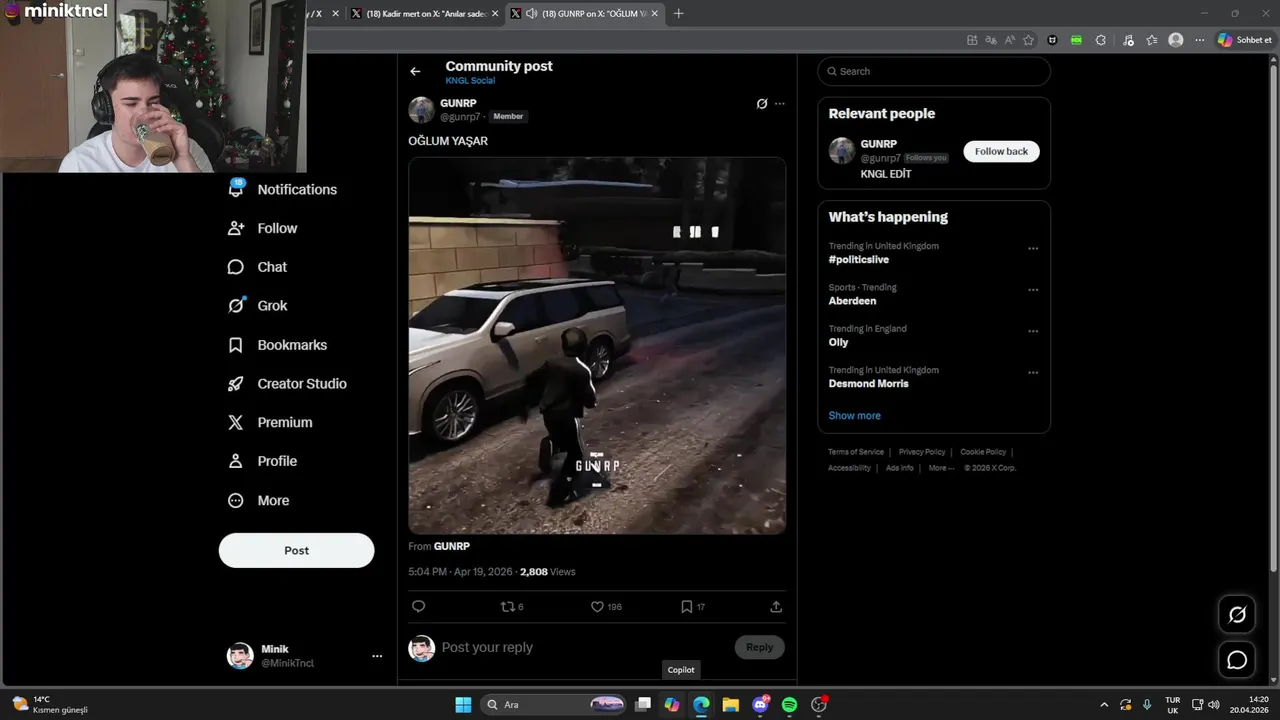Open account menu dots beside Minik
Viewport: 1280px width, 720px height.
[377, 656]
